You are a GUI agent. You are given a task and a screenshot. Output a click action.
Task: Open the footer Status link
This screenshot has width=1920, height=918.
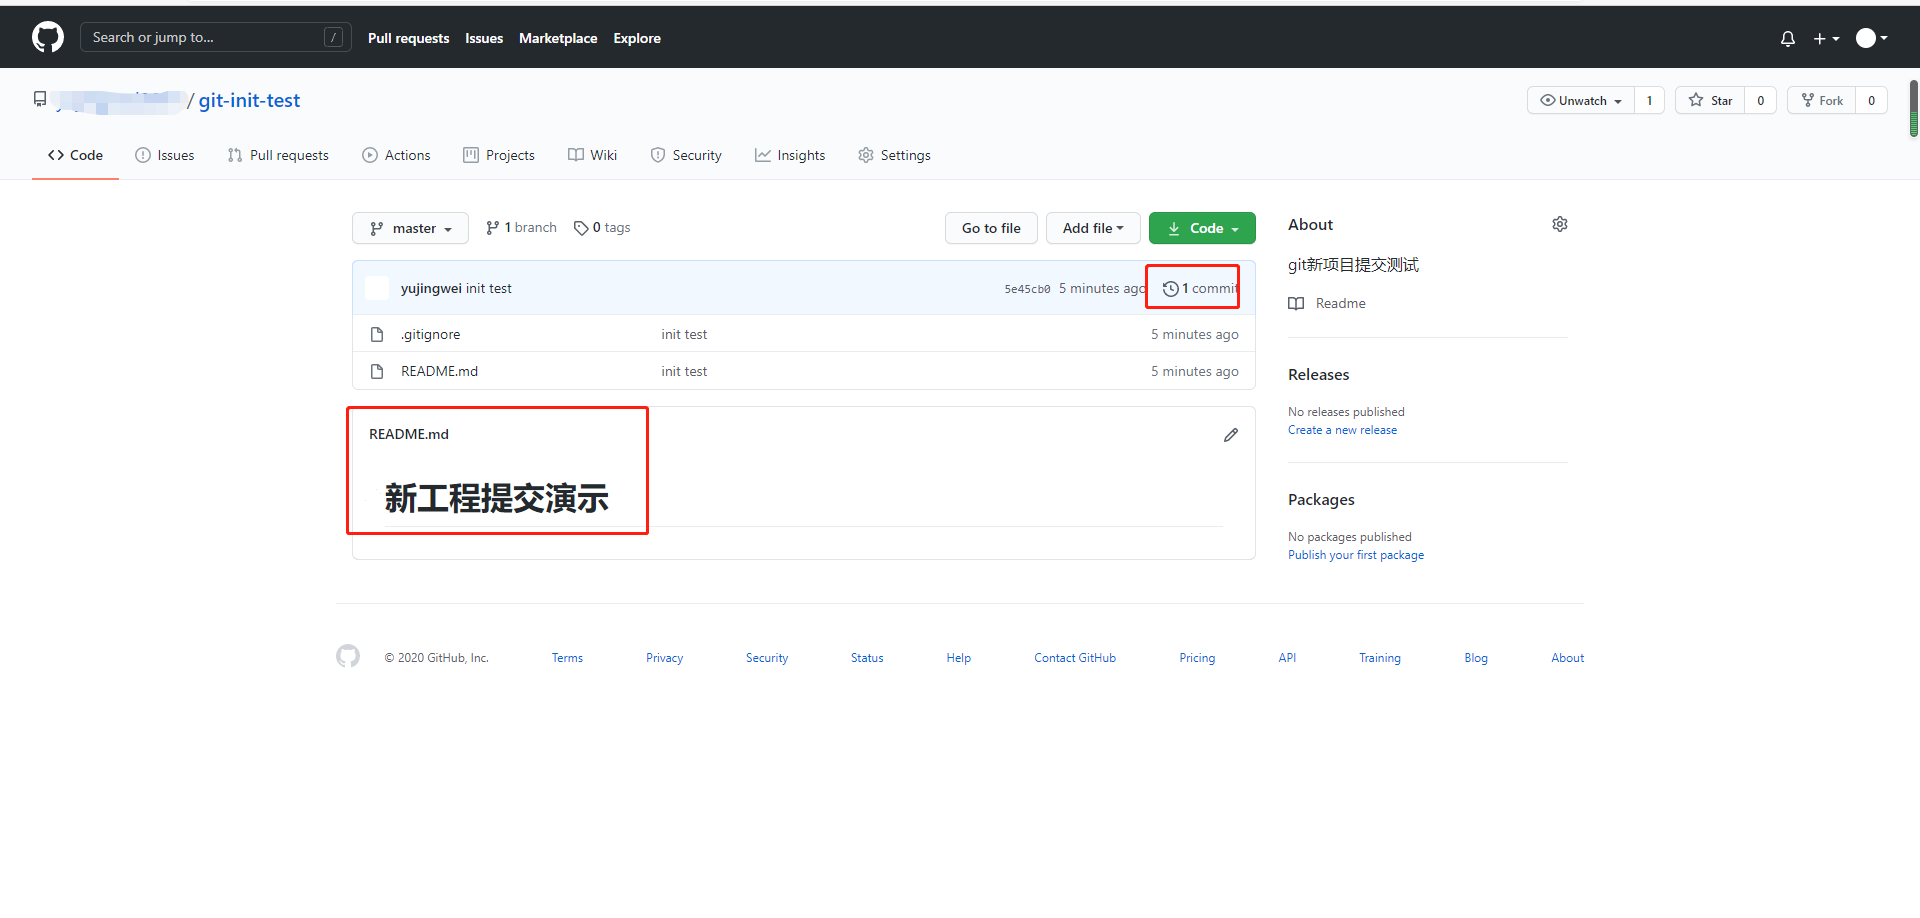click(867, 658)
